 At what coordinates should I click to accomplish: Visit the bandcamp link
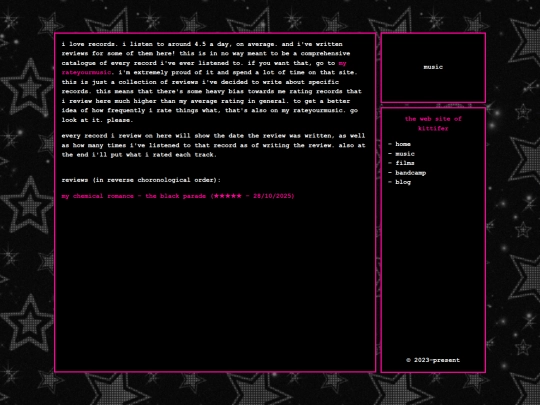(x=411, y=173)
